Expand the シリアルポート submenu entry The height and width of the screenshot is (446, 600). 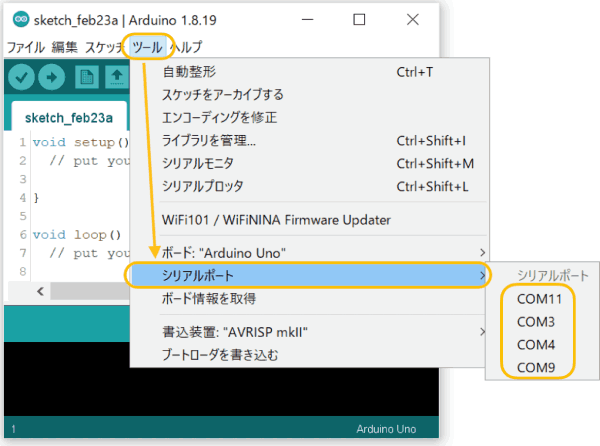309,275
